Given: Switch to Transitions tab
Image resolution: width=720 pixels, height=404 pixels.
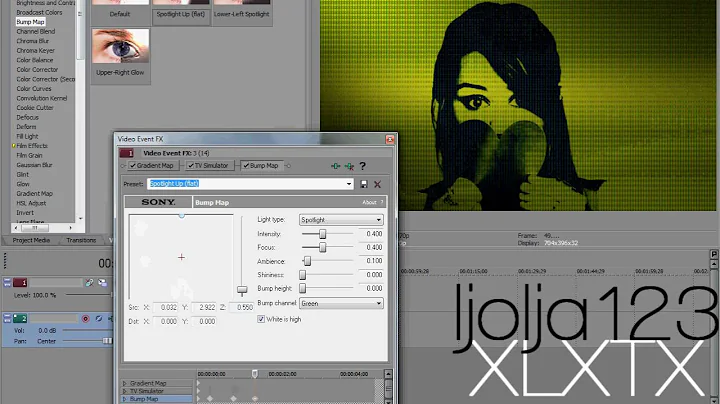Looking at the screenshot, I should click(x=81, y=240).
